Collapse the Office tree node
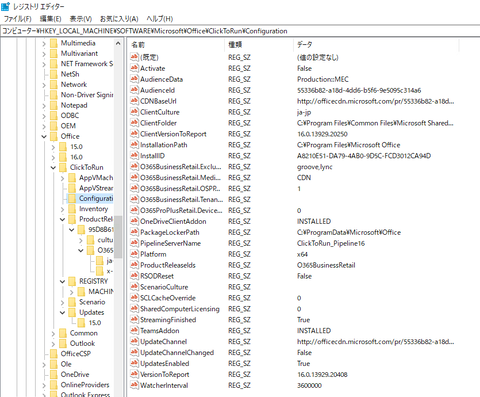Image resolution: width=480 pixels, height=397 pixels. pyautogui.click(x=44, y=136)
